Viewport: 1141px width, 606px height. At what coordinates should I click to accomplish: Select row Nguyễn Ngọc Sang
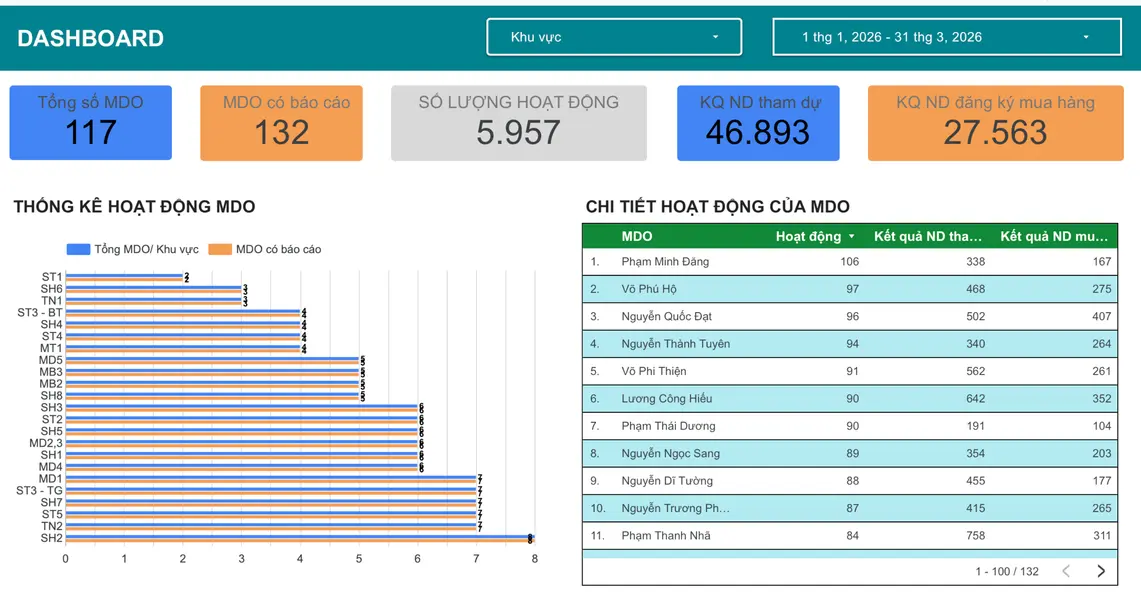[850, 453]
